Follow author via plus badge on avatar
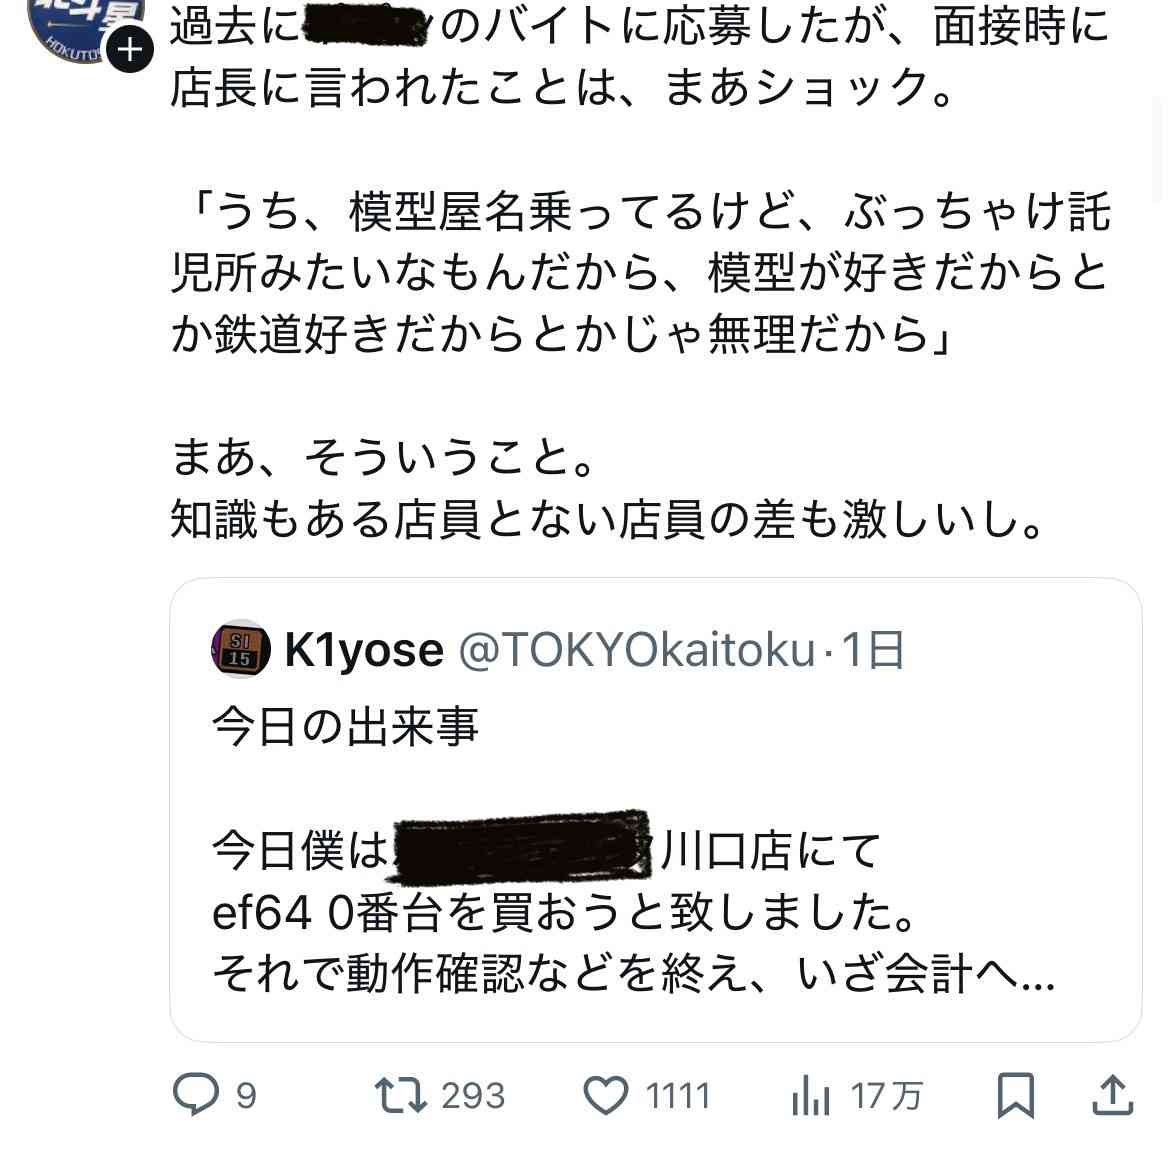1170x1155 pixels. [x=128, y=48]
